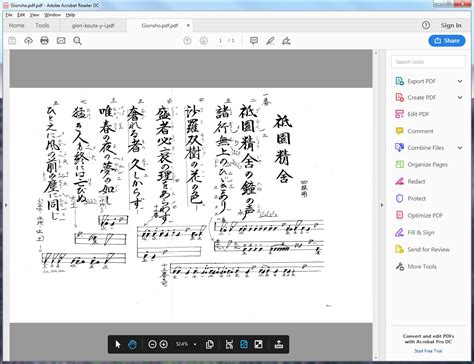Toggle the fit one full page view

(244, 344)
